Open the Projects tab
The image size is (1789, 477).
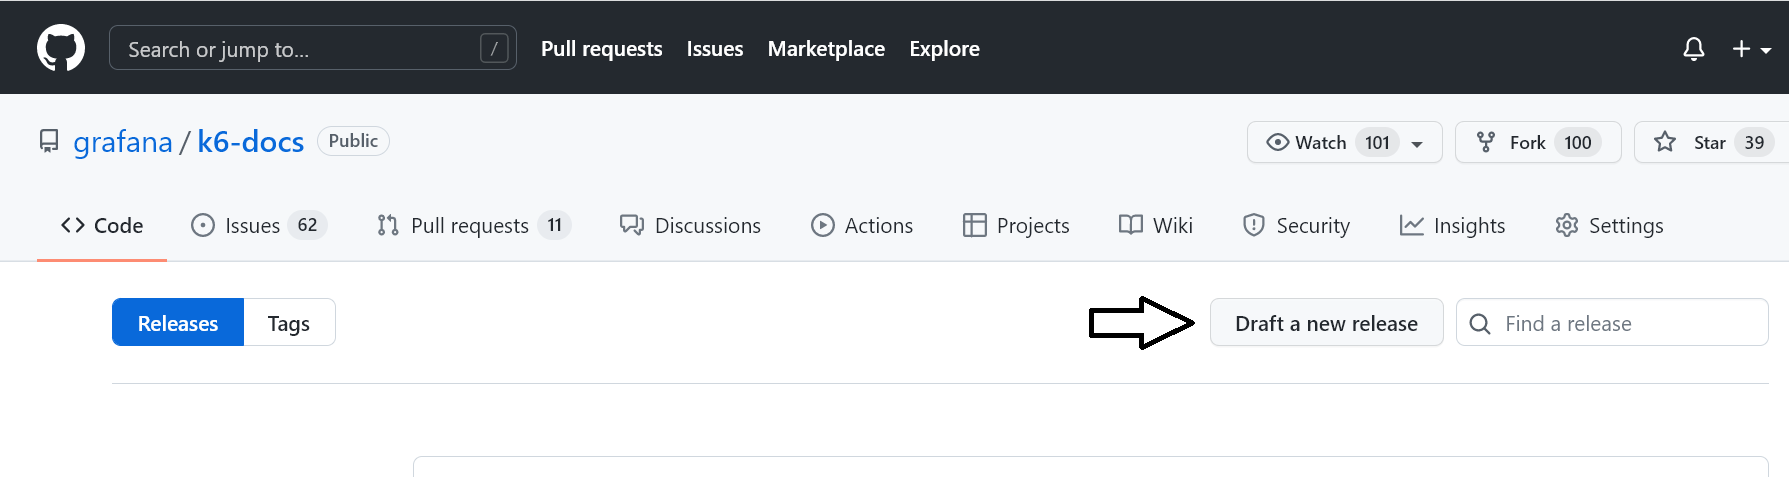1016,225
